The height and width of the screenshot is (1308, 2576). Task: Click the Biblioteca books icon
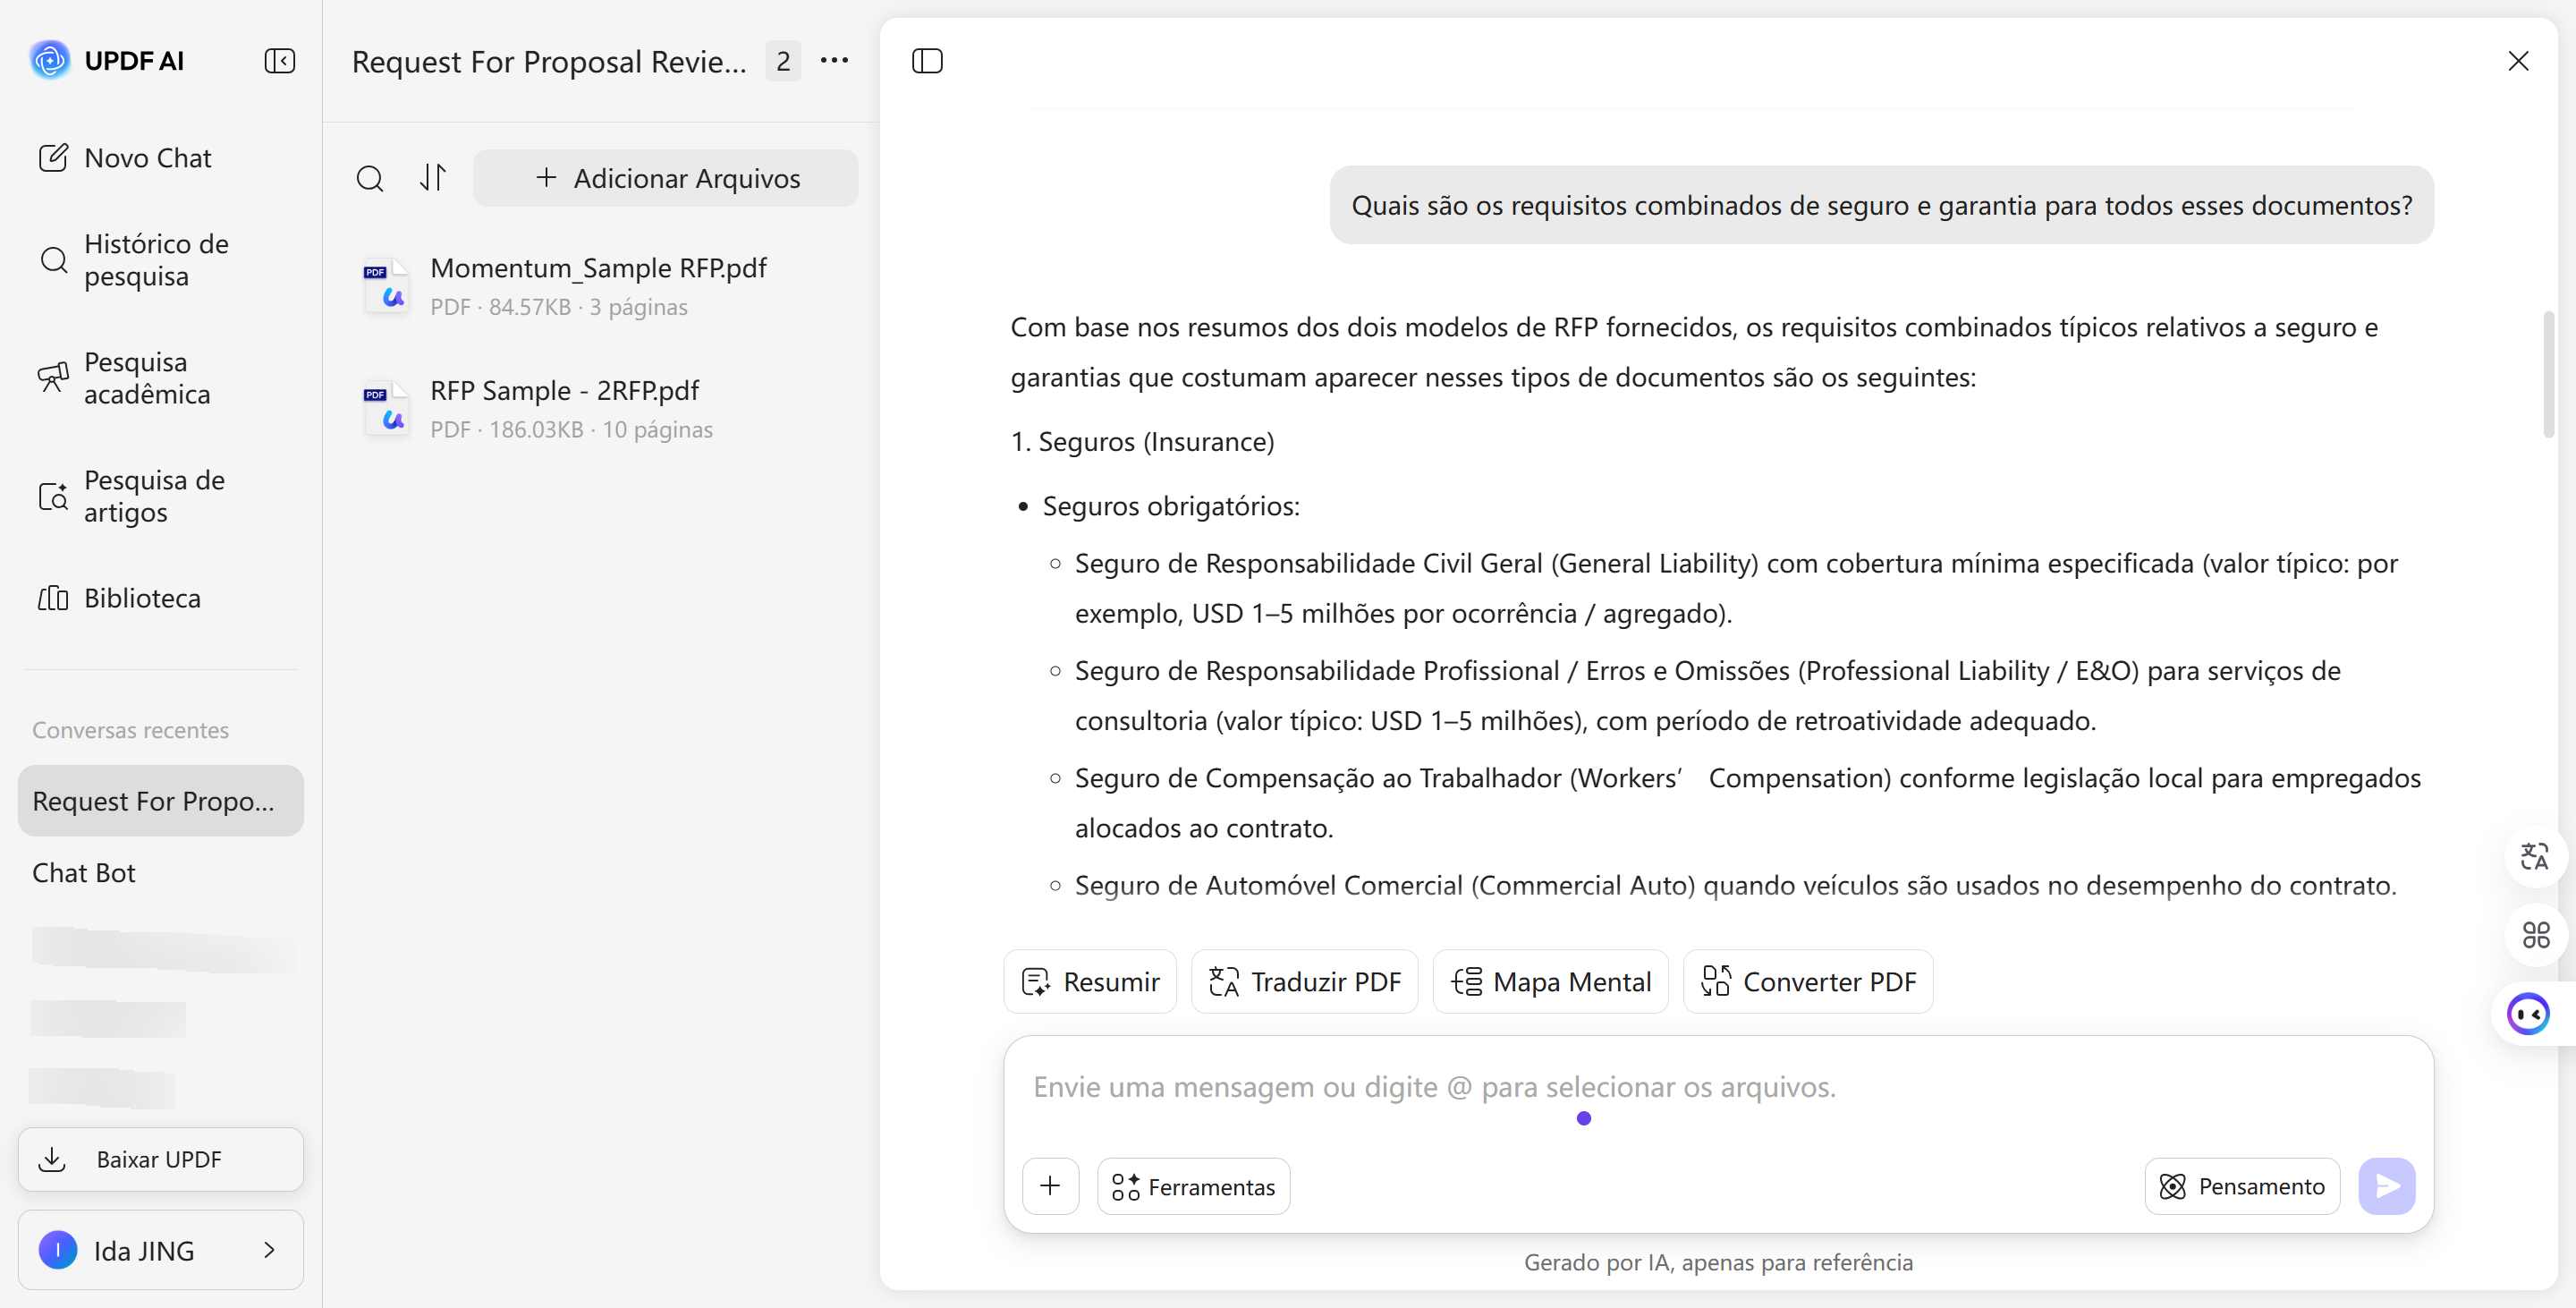[53, 598]
